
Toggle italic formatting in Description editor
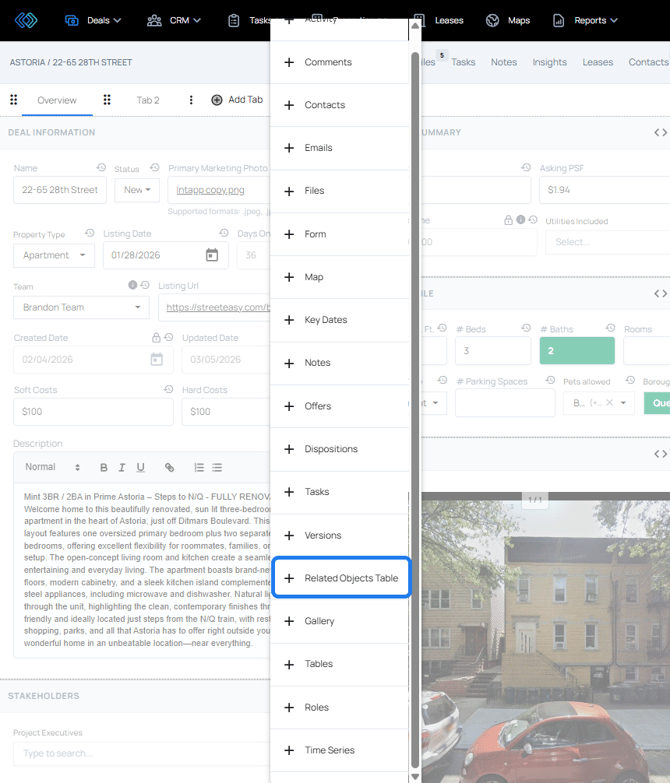(122, 467)
